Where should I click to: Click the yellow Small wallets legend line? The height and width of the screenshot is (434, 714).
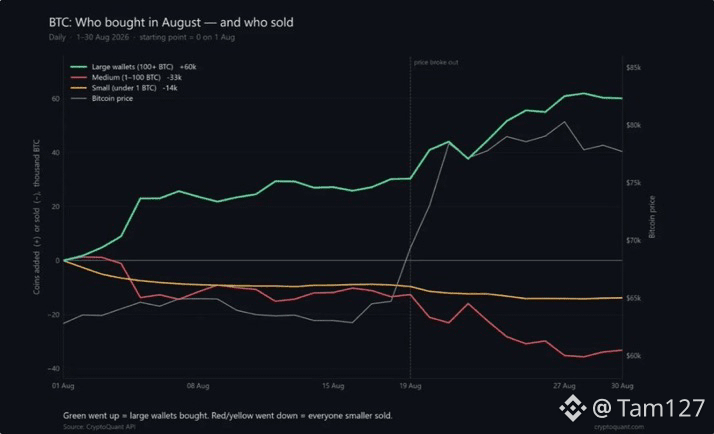(x=79, y=88)
